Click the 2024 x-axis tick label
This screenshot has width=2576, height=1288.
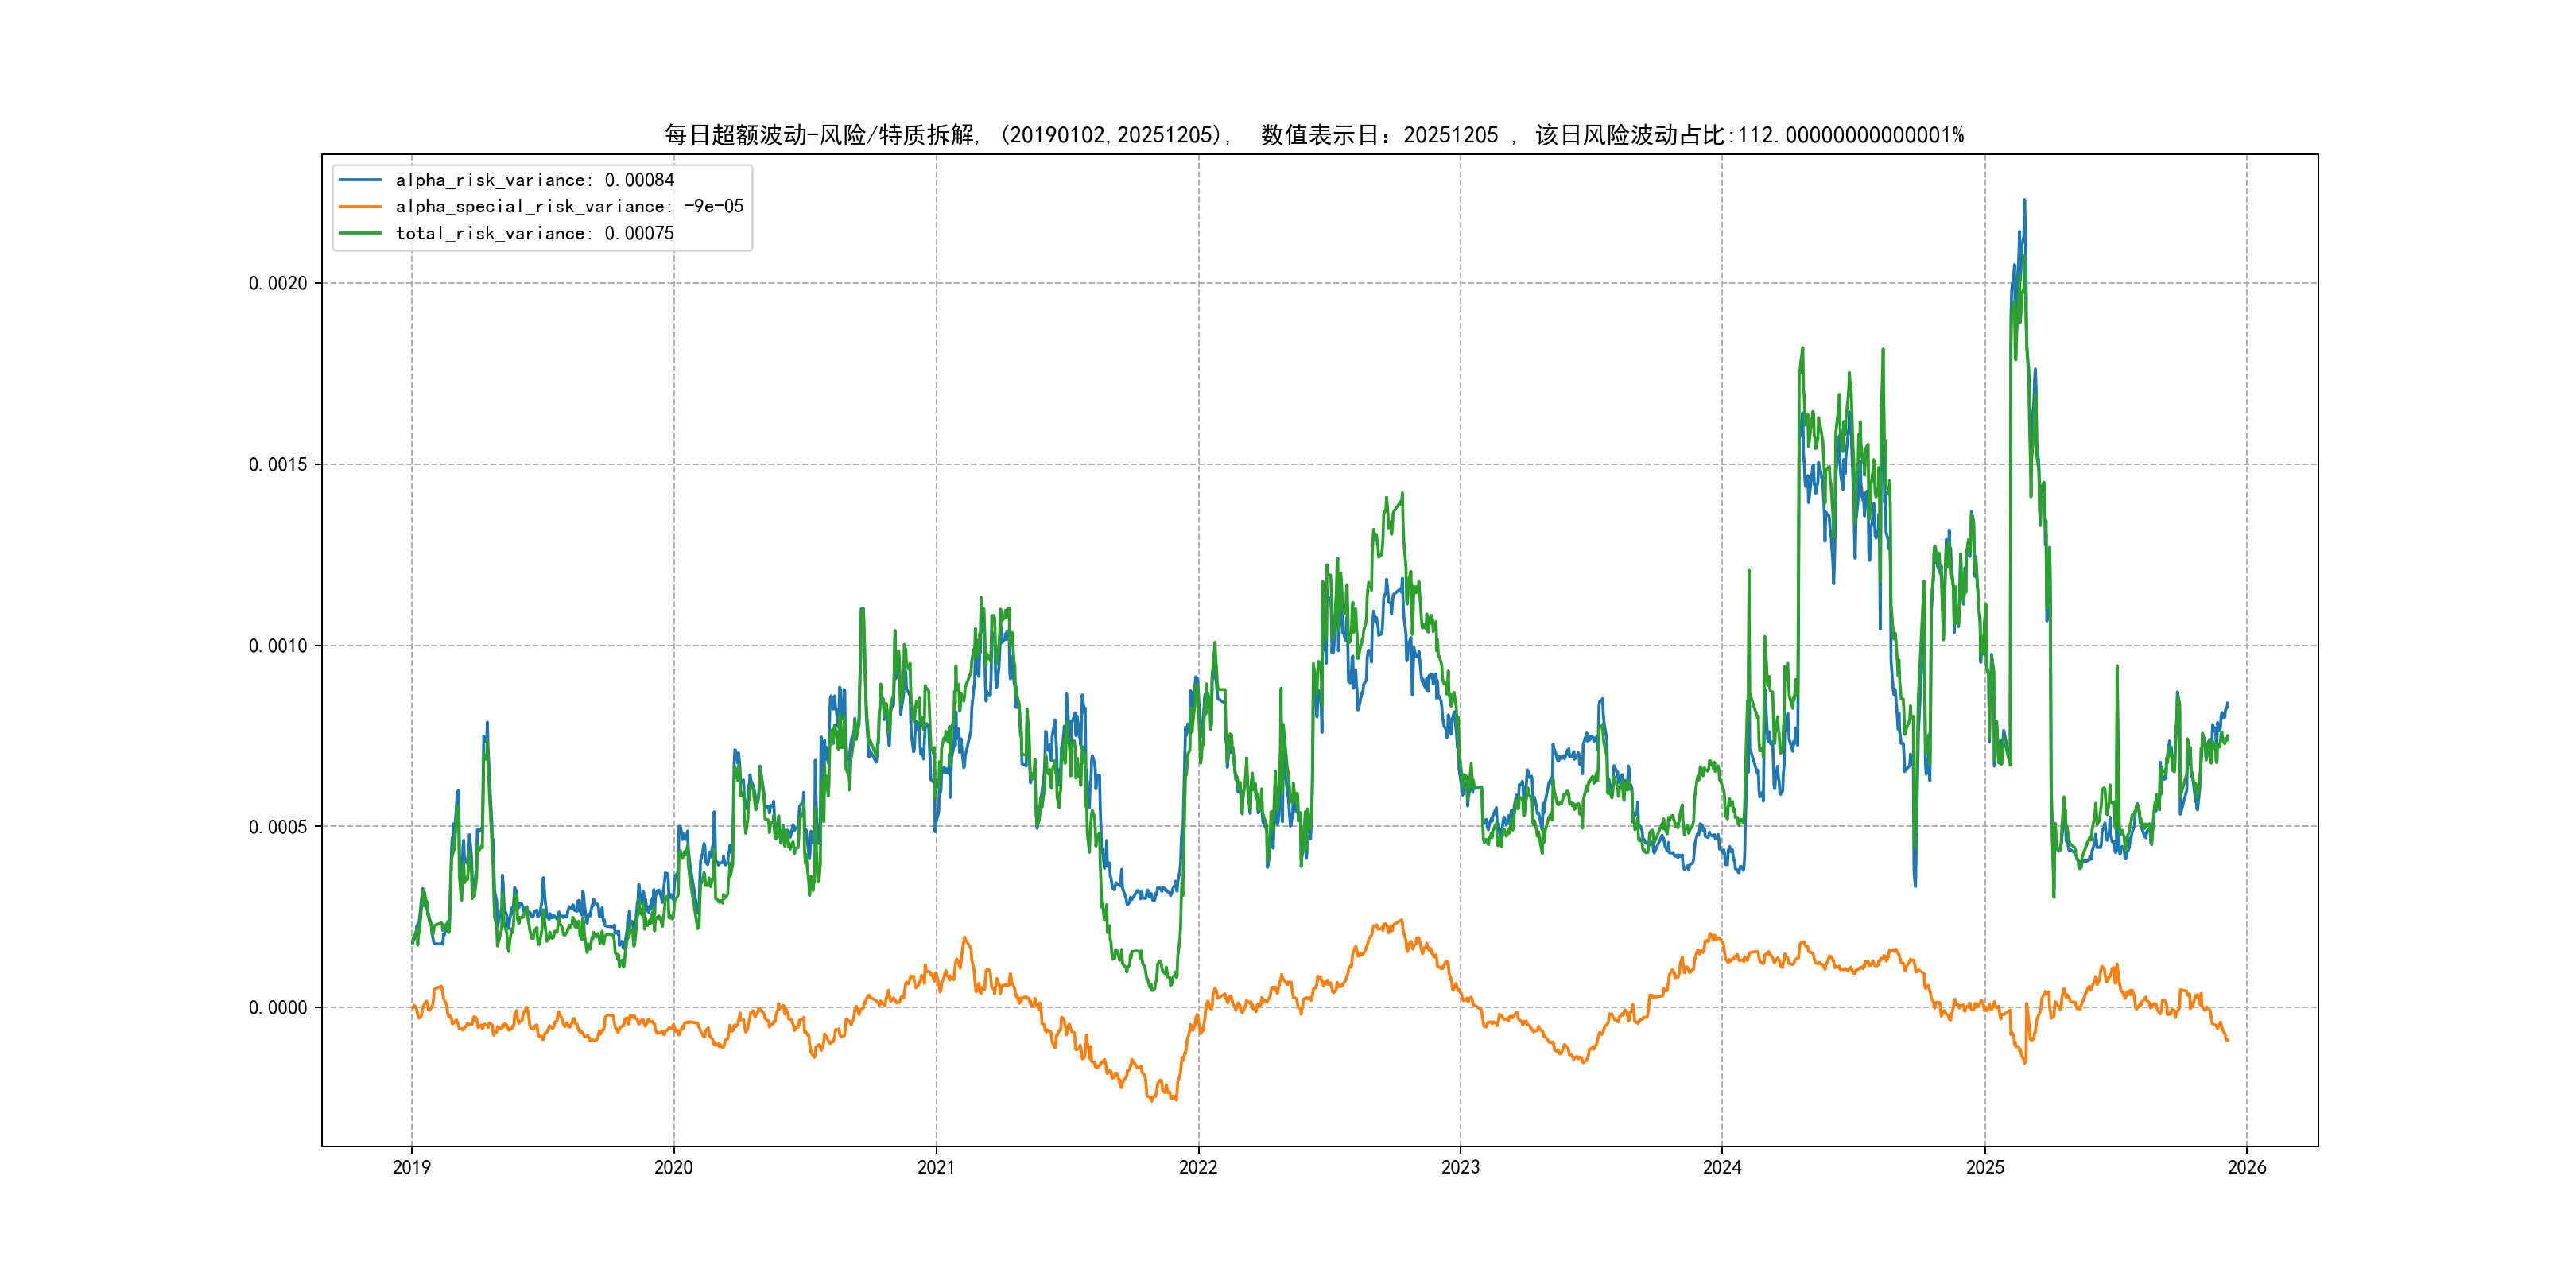[x=1722, y=1167]
